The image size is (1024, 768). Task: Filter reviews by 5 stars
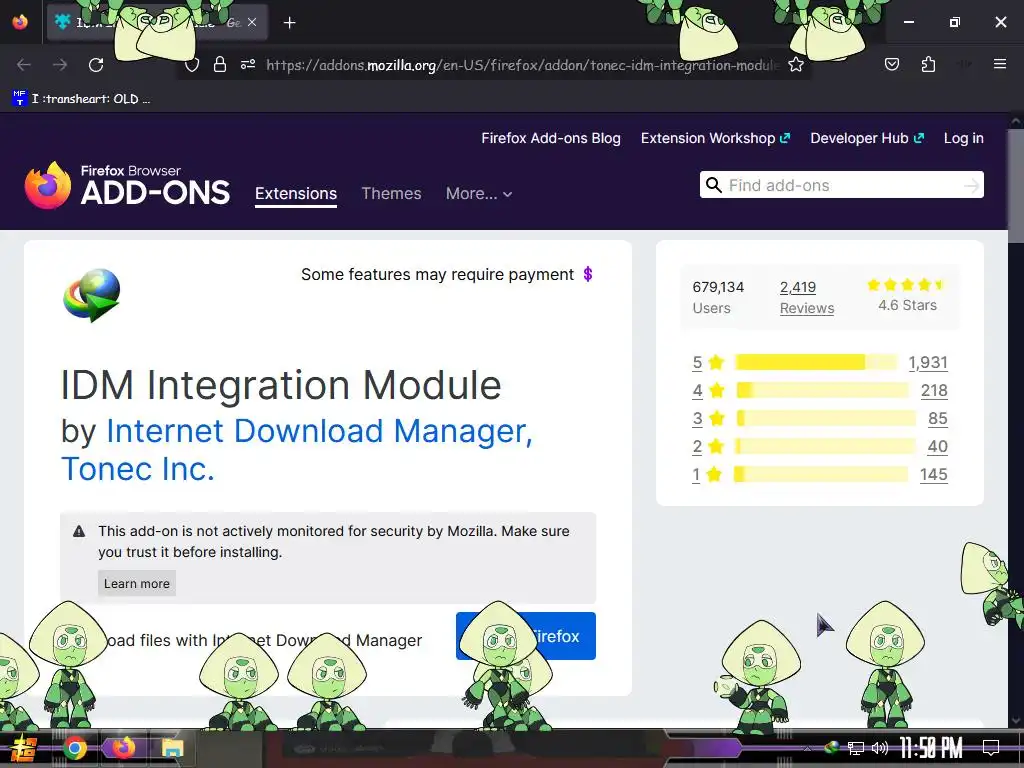[x=709, y=362]
